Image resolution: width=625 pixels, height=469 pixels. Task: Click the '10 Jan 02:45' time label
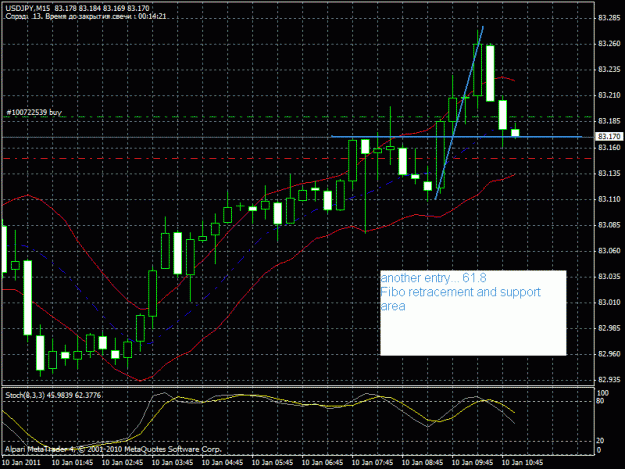[122, 463]
